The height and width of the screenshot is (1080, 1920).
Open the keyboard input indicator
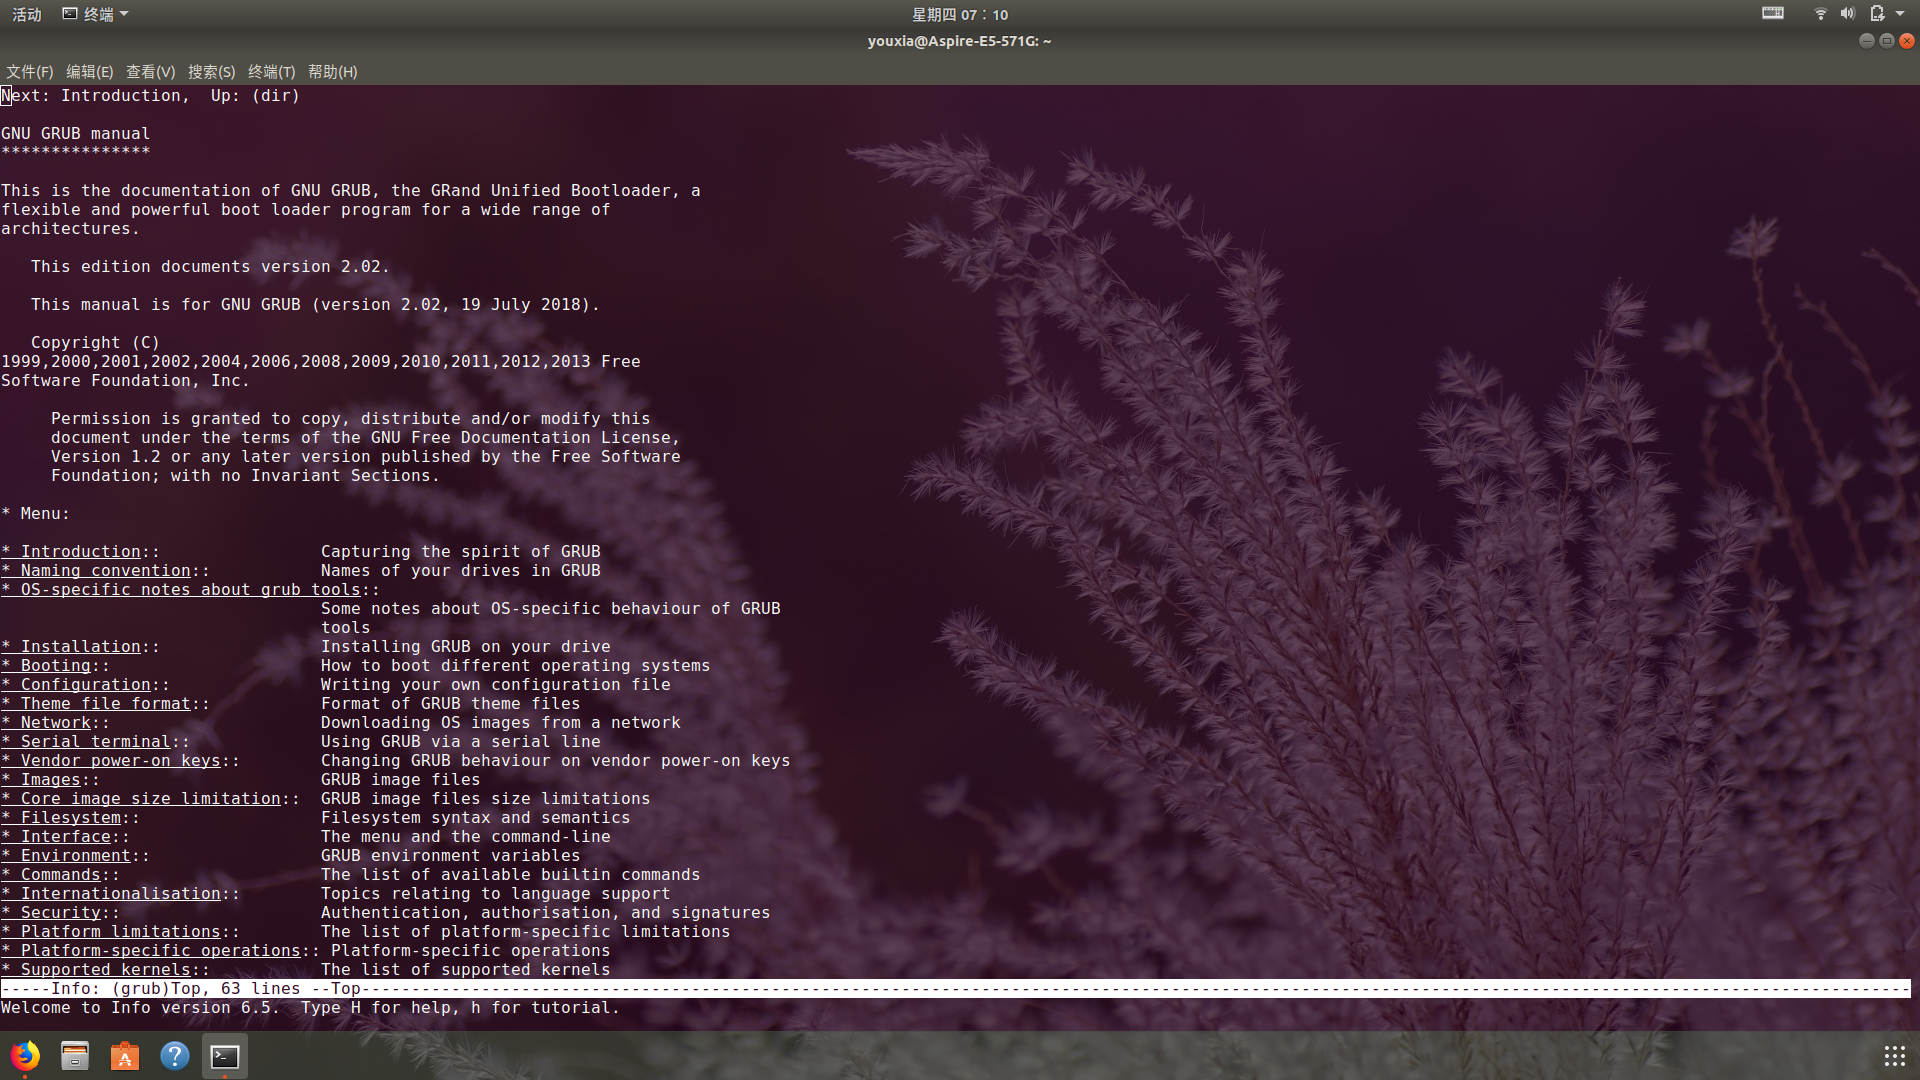(x=1773, y=13)
